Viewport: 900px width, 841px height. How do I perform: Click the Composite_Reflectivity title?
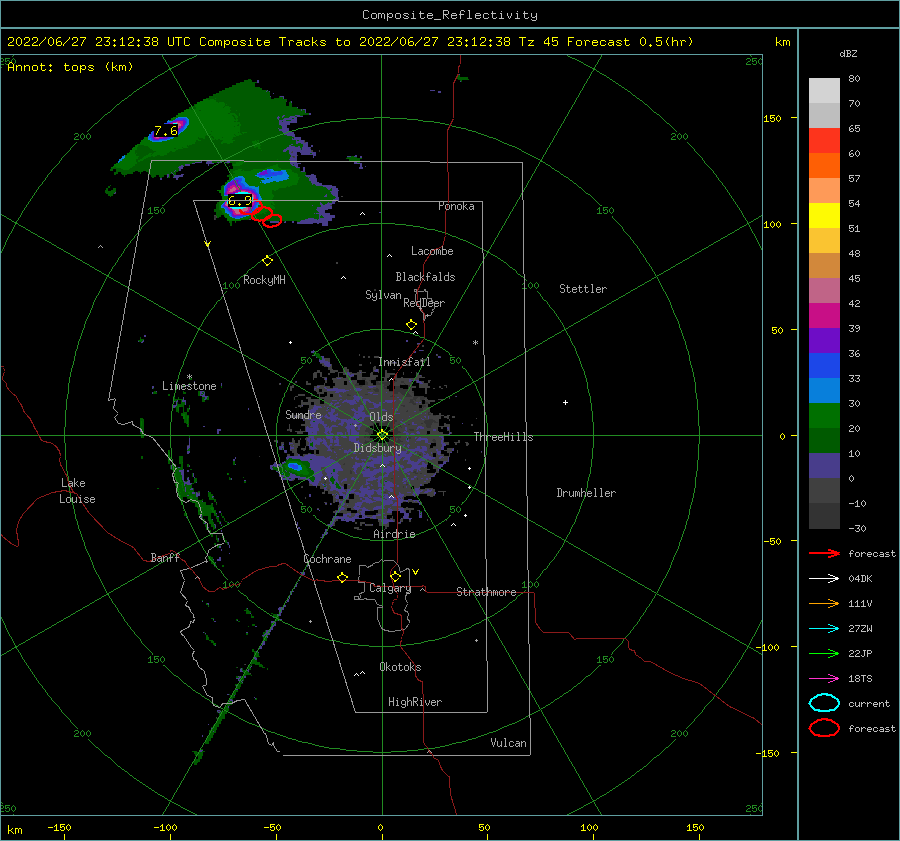pyautogui.click(x=450, y=15)
